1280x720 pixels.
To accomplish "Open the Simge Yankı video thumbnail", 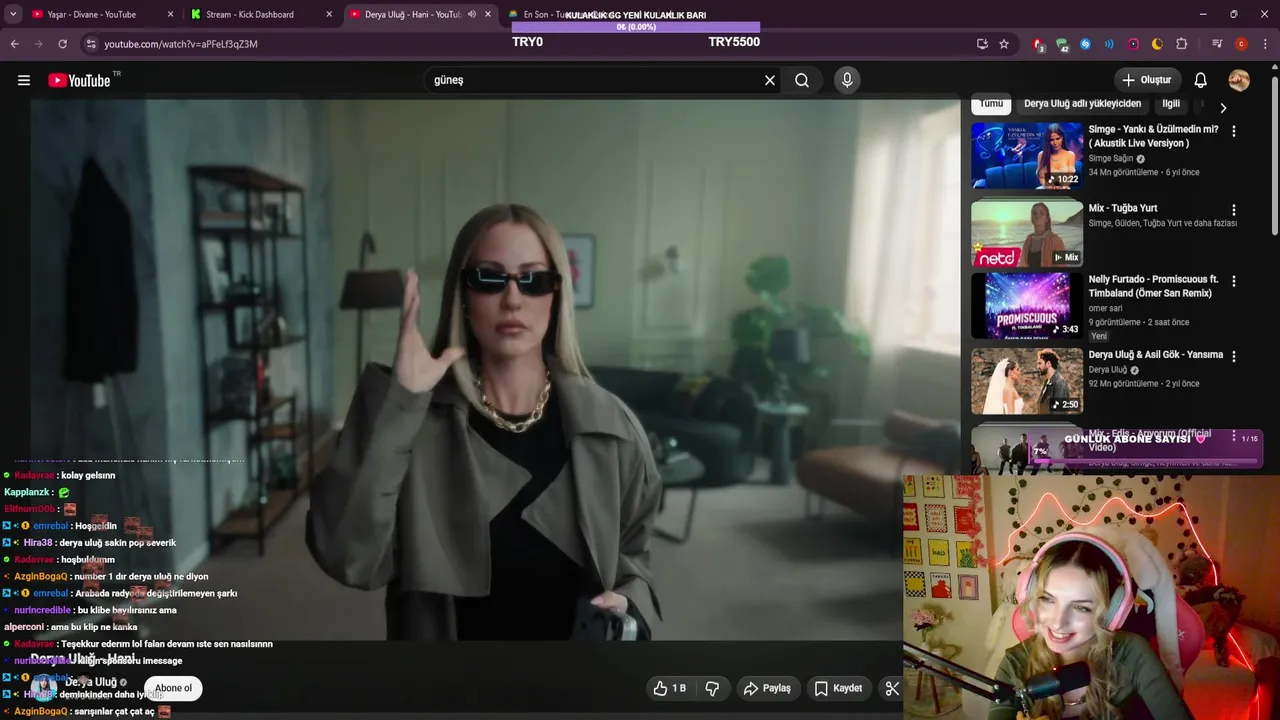I will [x=1027, y=155].
